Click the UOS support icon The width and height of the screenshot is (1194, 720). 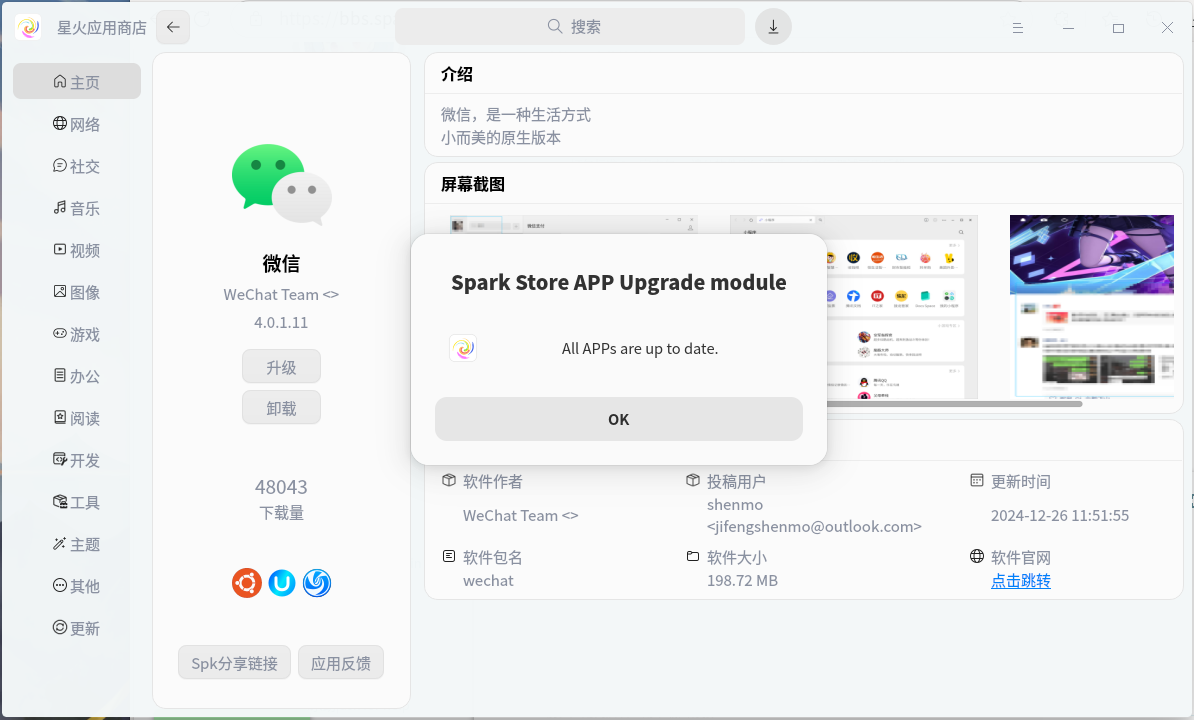282,583
